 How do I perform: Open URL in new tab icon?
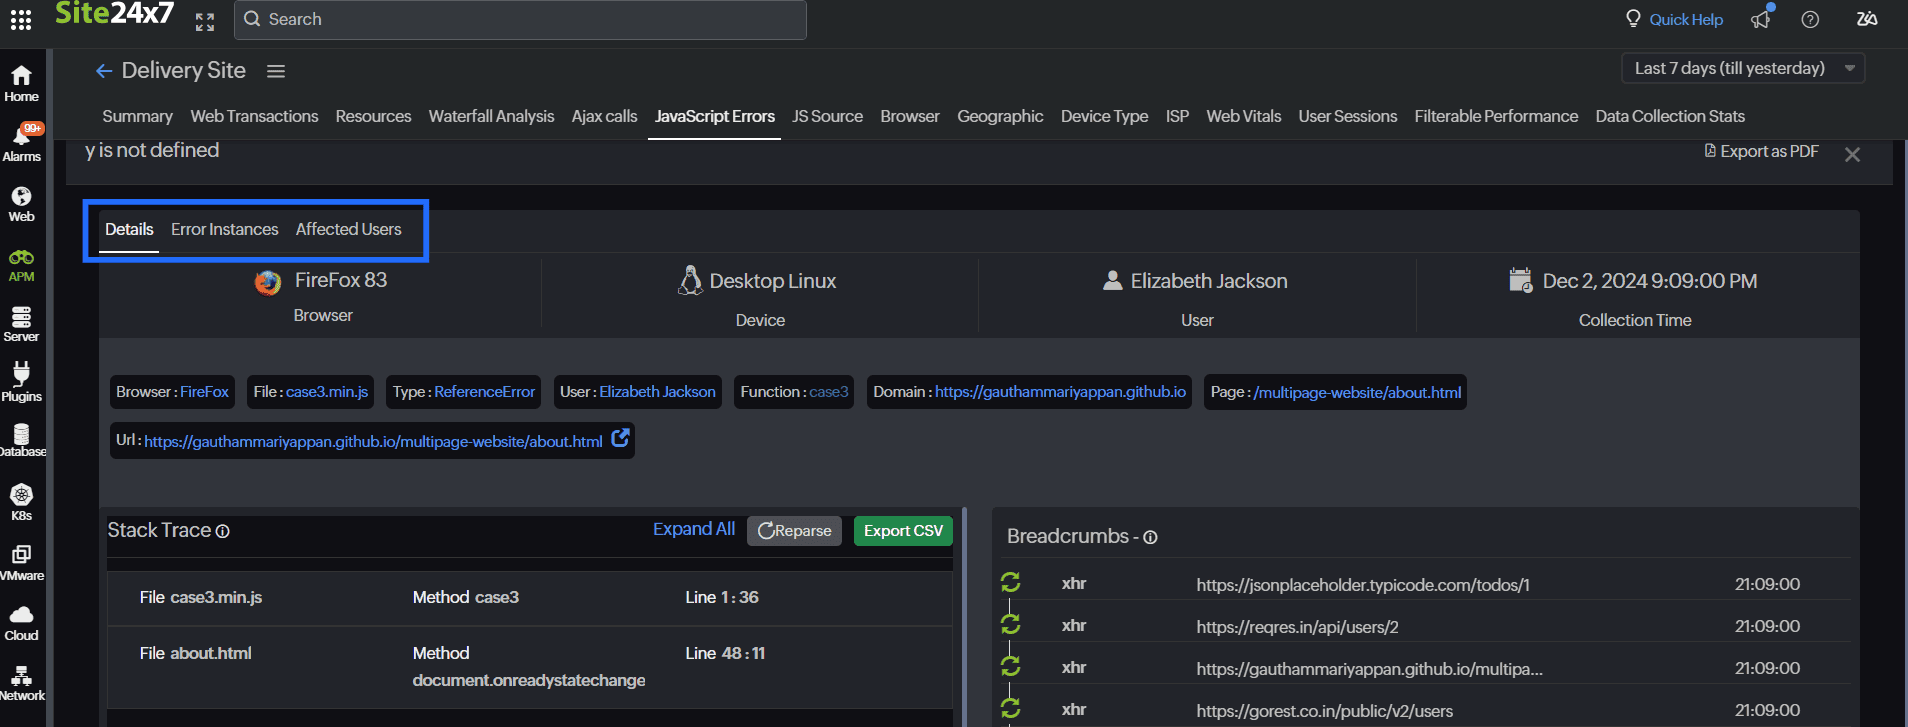point(620,438)
